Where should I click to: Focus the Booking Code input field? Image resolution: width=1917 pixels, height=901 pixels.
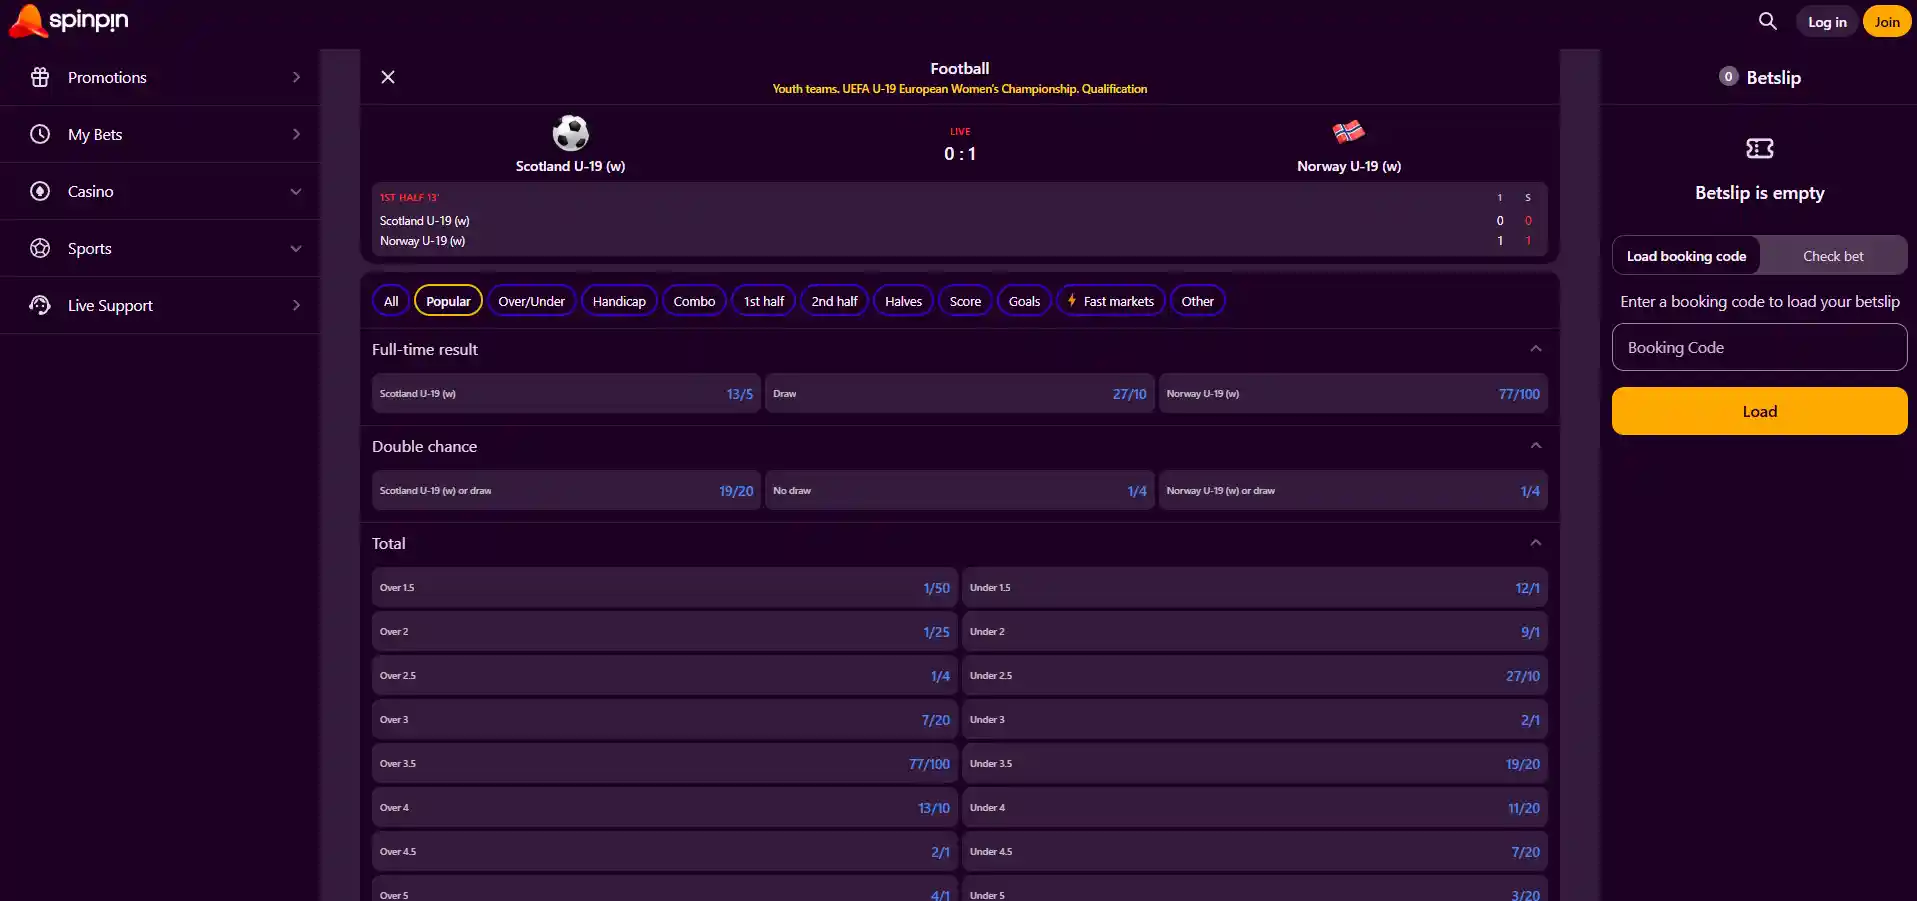point(1759,348)
